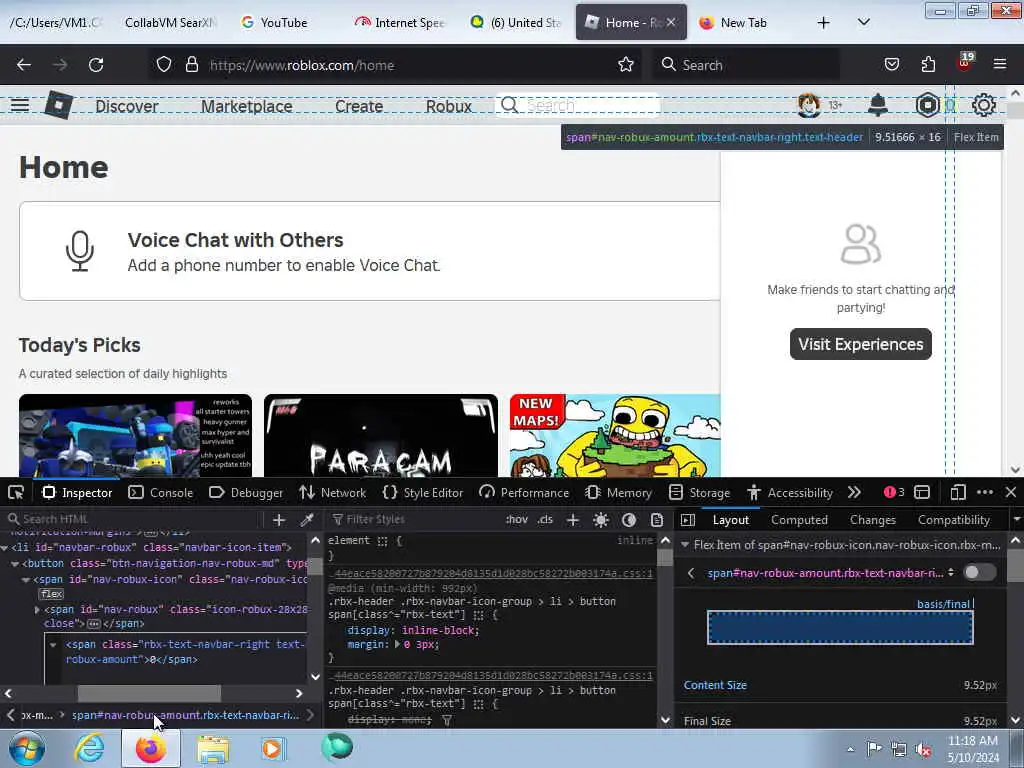Collapse the rbx-text-navbar-right span node
Viewport: 1024px width, 768px height.
click(x=53, y=645)
